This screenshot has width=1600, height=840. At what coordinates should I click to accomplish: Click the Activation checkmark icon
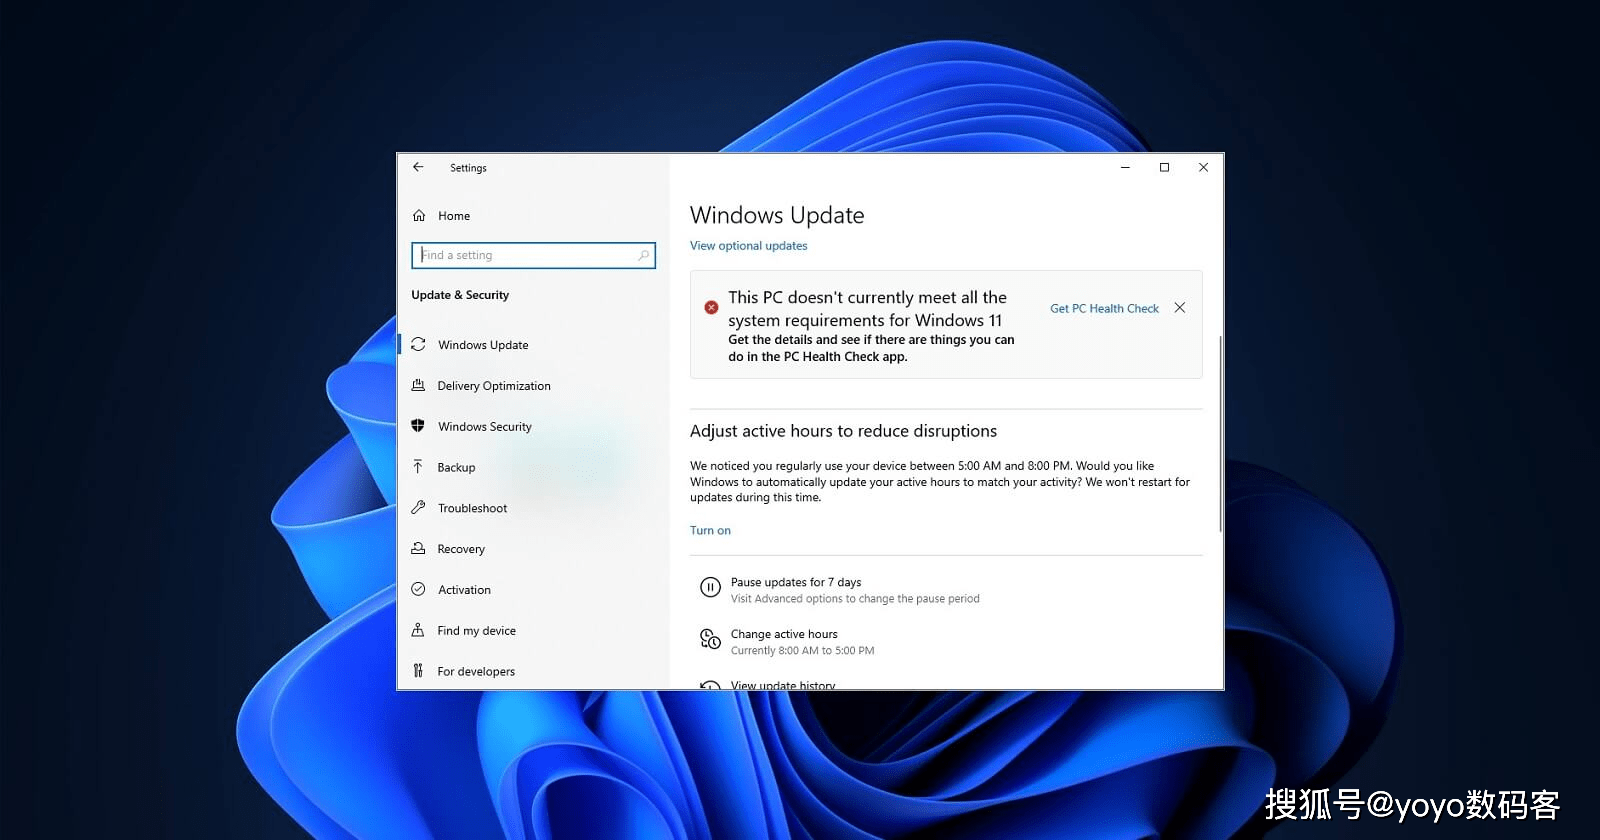[418, 590]
